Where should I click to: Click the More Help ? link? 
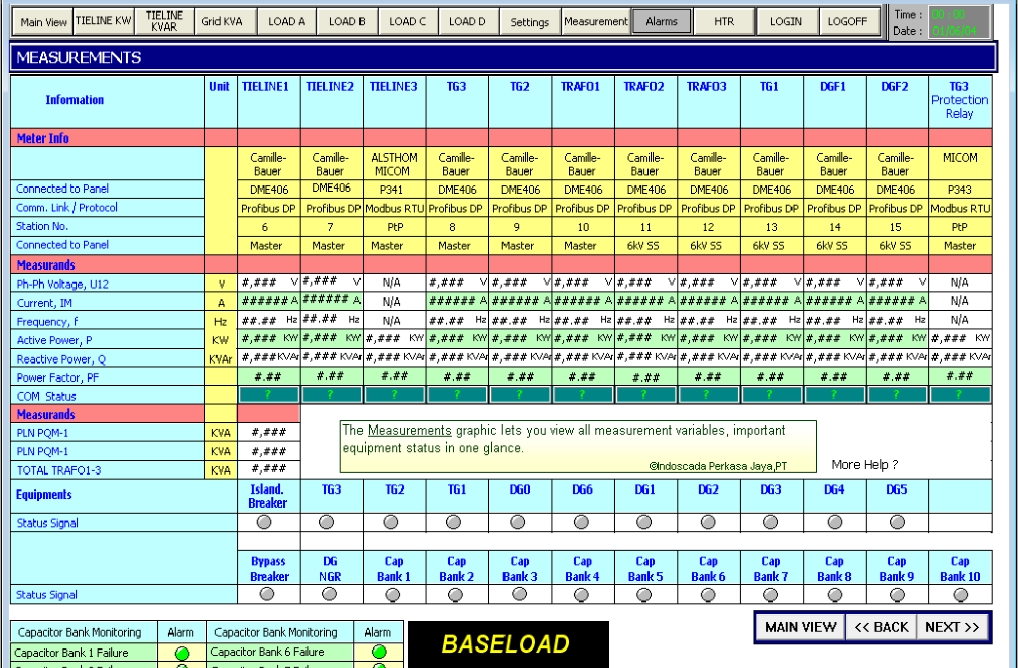864,465
